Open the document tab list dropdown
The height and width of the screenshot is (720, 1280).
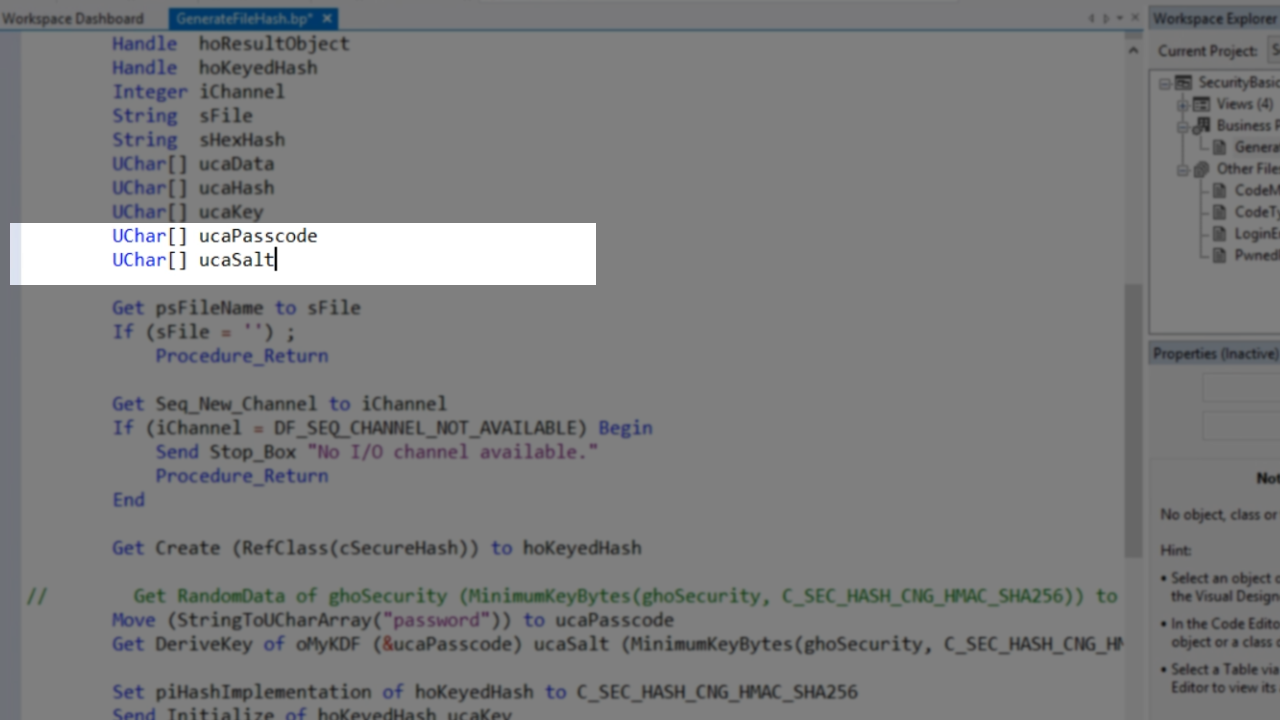[x=1119, y=18]
